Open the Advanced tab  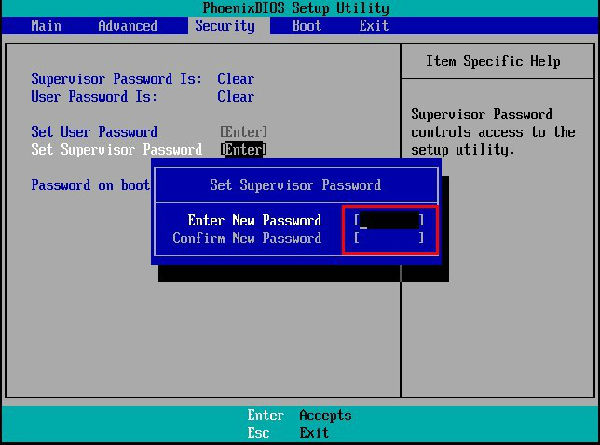(127, 26)
